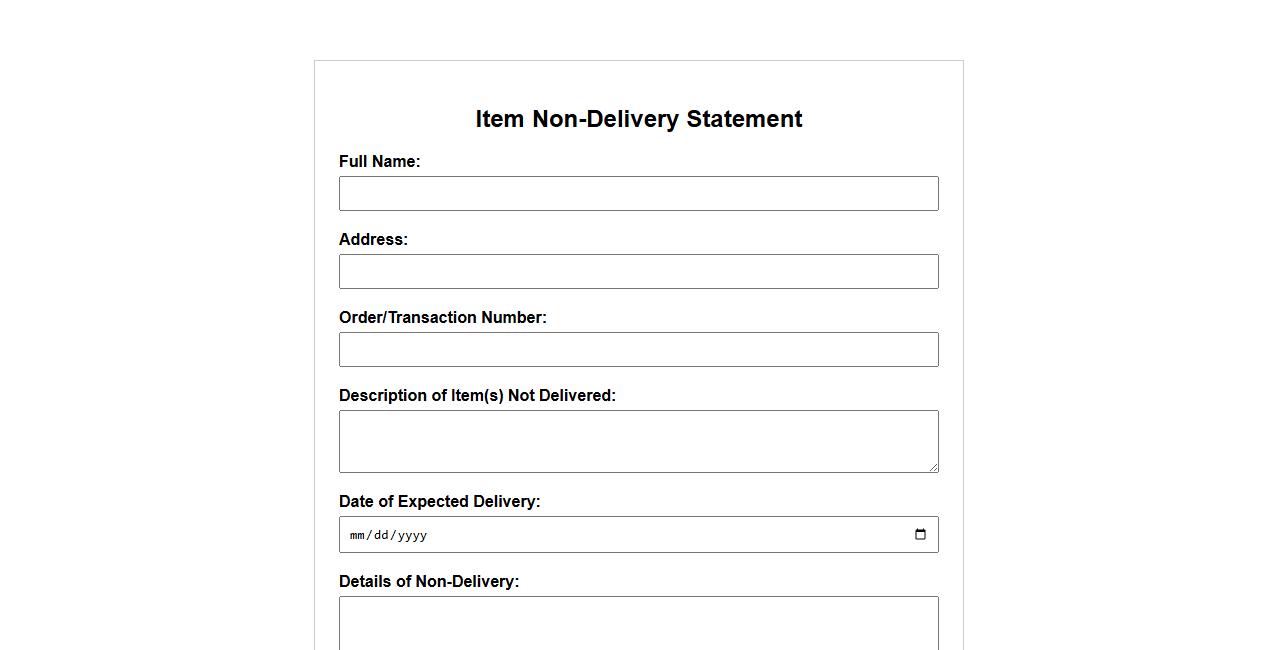
Task: Click the "Details of Non-Delivery:" label
Action: [428, 582]
